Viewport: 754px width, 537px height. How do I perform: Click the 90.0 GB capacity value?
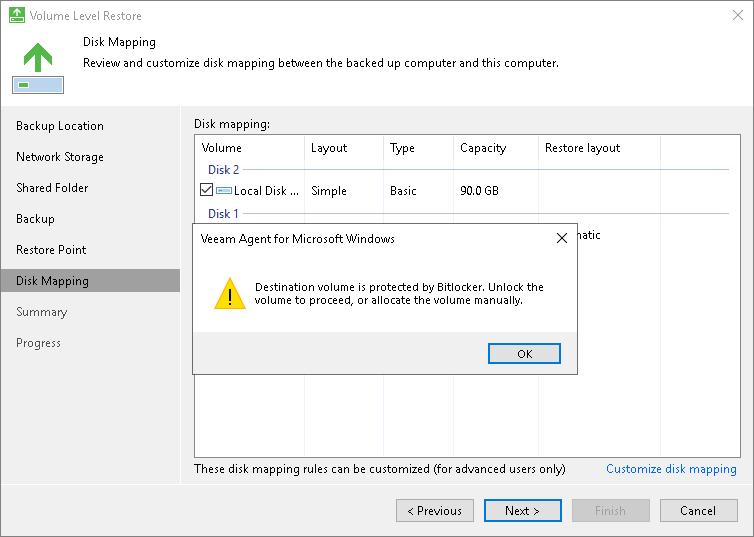(479, 191)
